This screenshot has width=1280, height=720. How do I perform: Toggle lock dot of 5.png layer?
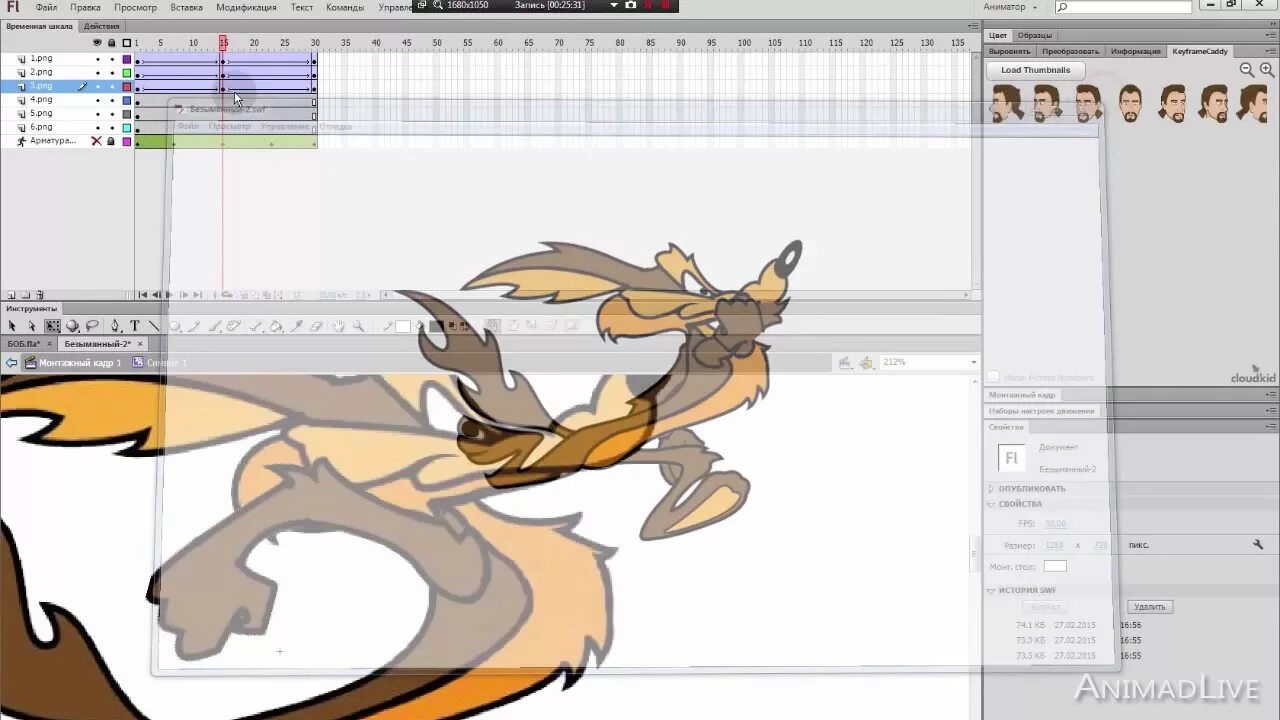112,114
